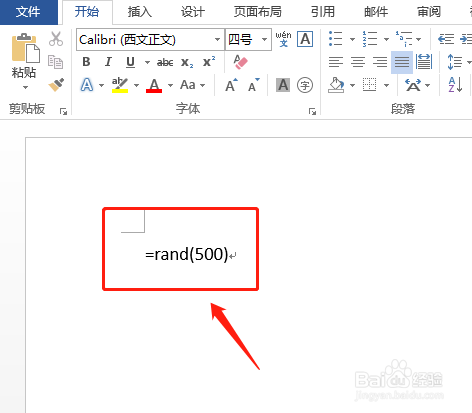Apply character border icon

305,39
